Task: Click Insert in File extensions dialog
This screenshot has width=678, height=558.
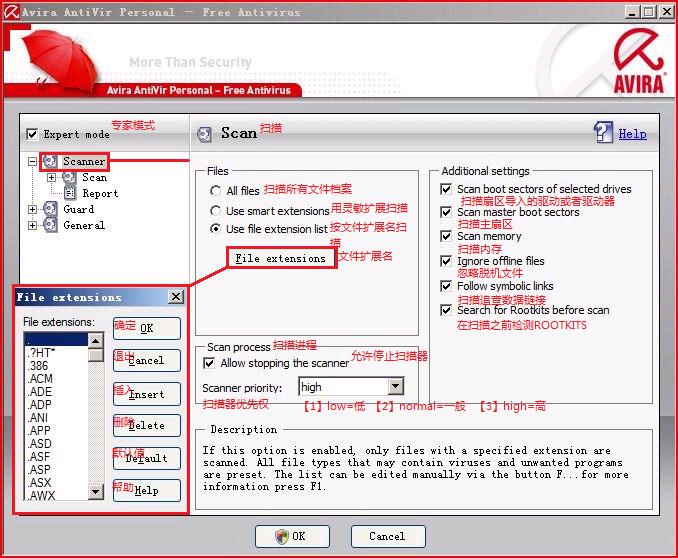Action: point(147,394)
